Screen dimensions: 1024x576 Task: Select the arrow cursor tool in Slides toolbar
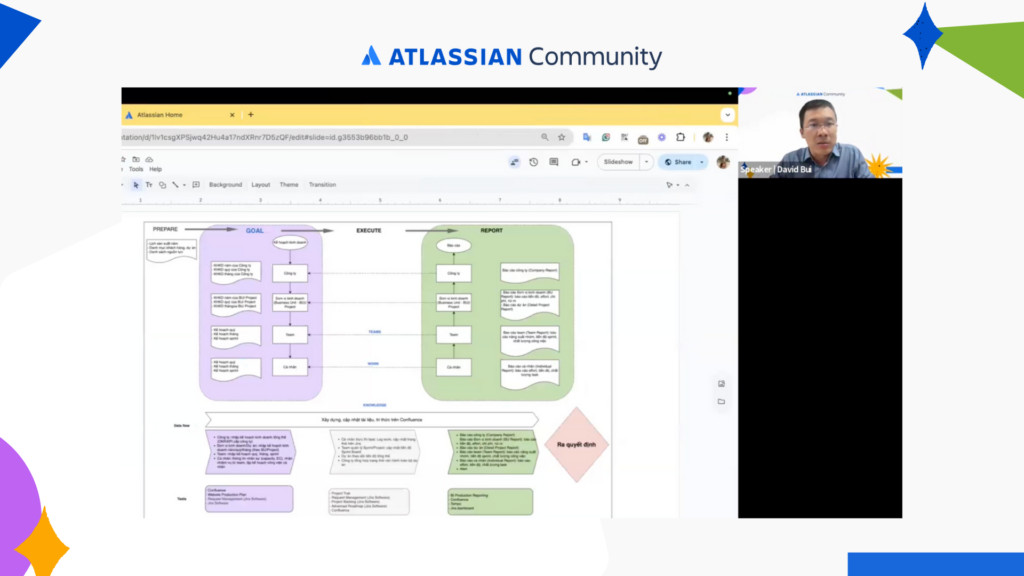[136, 185]
